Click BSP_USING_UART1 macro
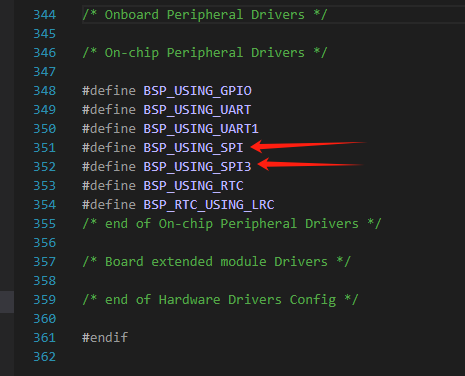 tap(201, 129)
